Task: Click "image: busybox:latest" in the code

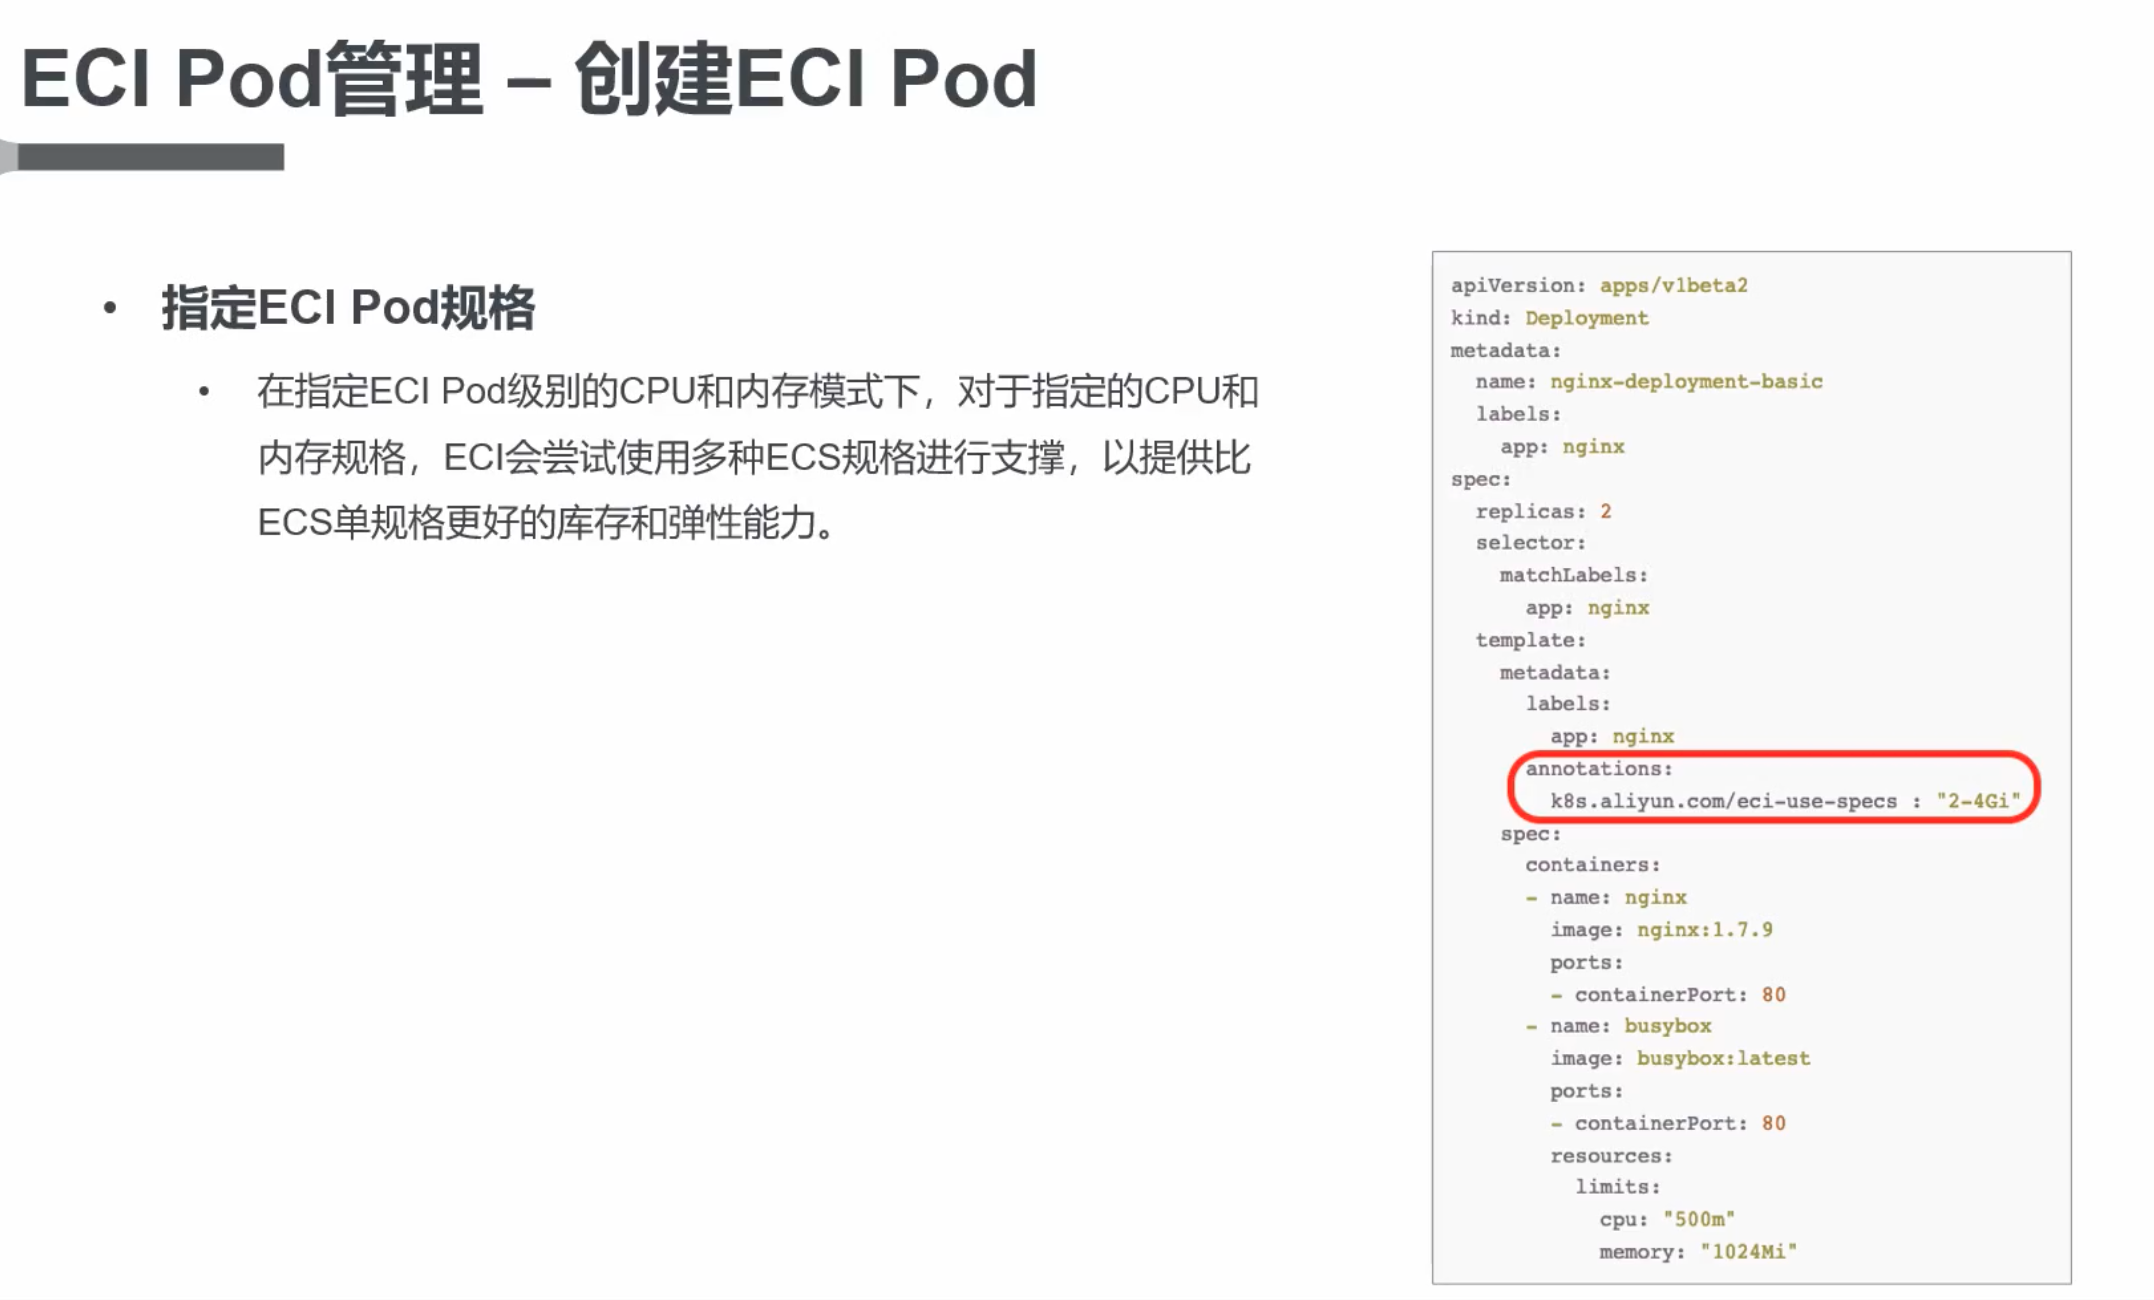Action: [x=1680, y=1058]
